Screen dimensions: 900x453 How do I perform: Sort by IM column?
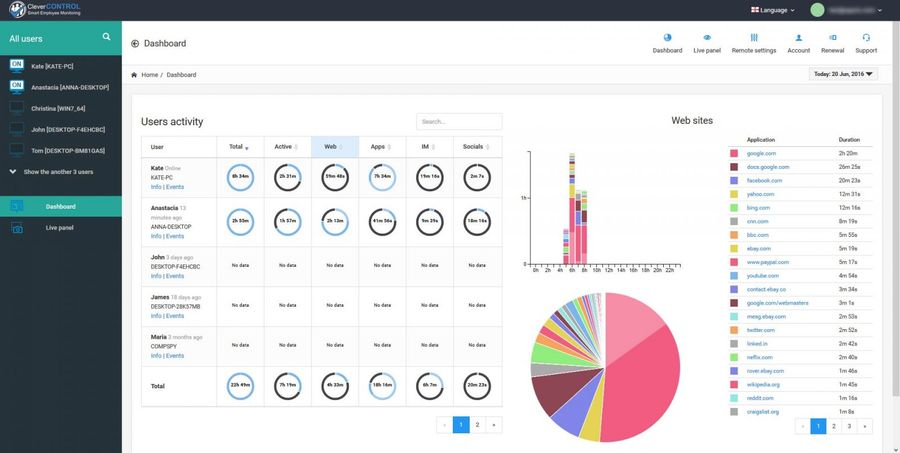coord(429,147)
